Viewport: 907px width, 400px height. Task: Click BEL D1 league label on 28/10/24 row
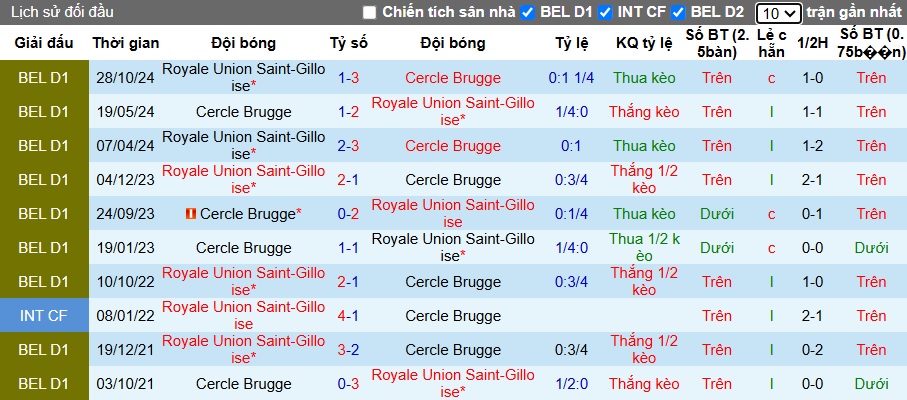point(45,78)
